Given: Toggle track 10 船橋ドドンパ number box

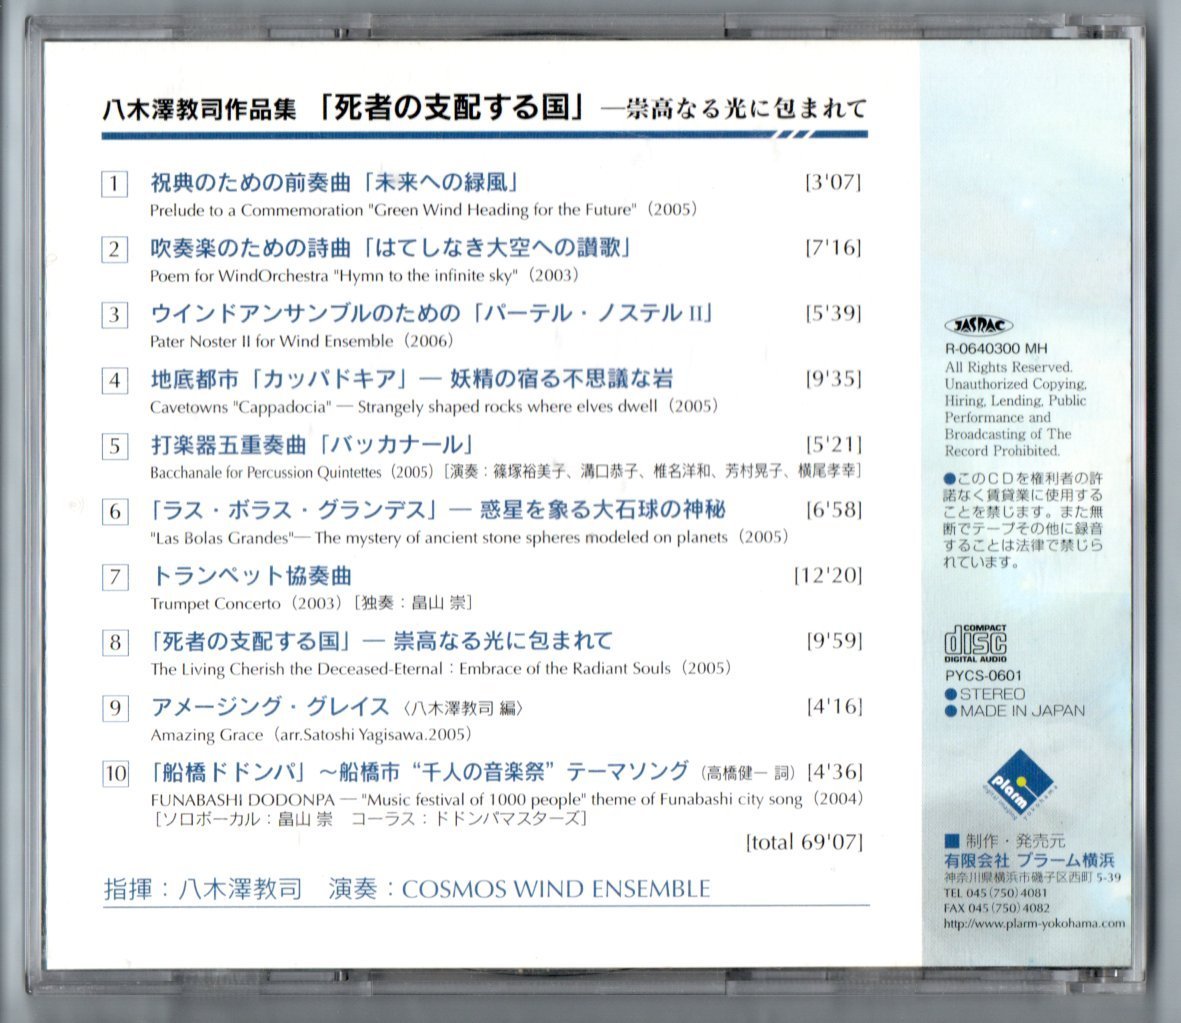Looking at the screenshot, I should pyautogui.click(x=116, y=770).
